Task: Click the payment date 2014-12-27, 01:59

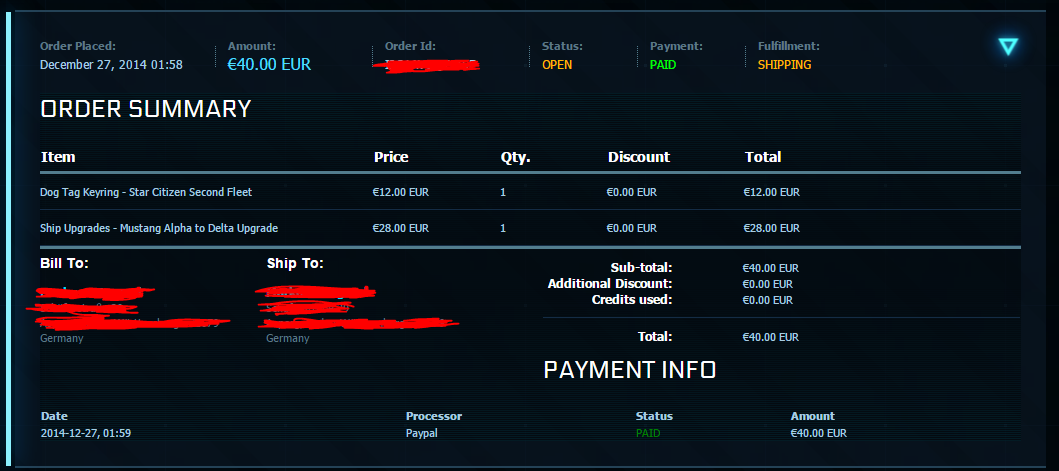Action: point(86,433)
